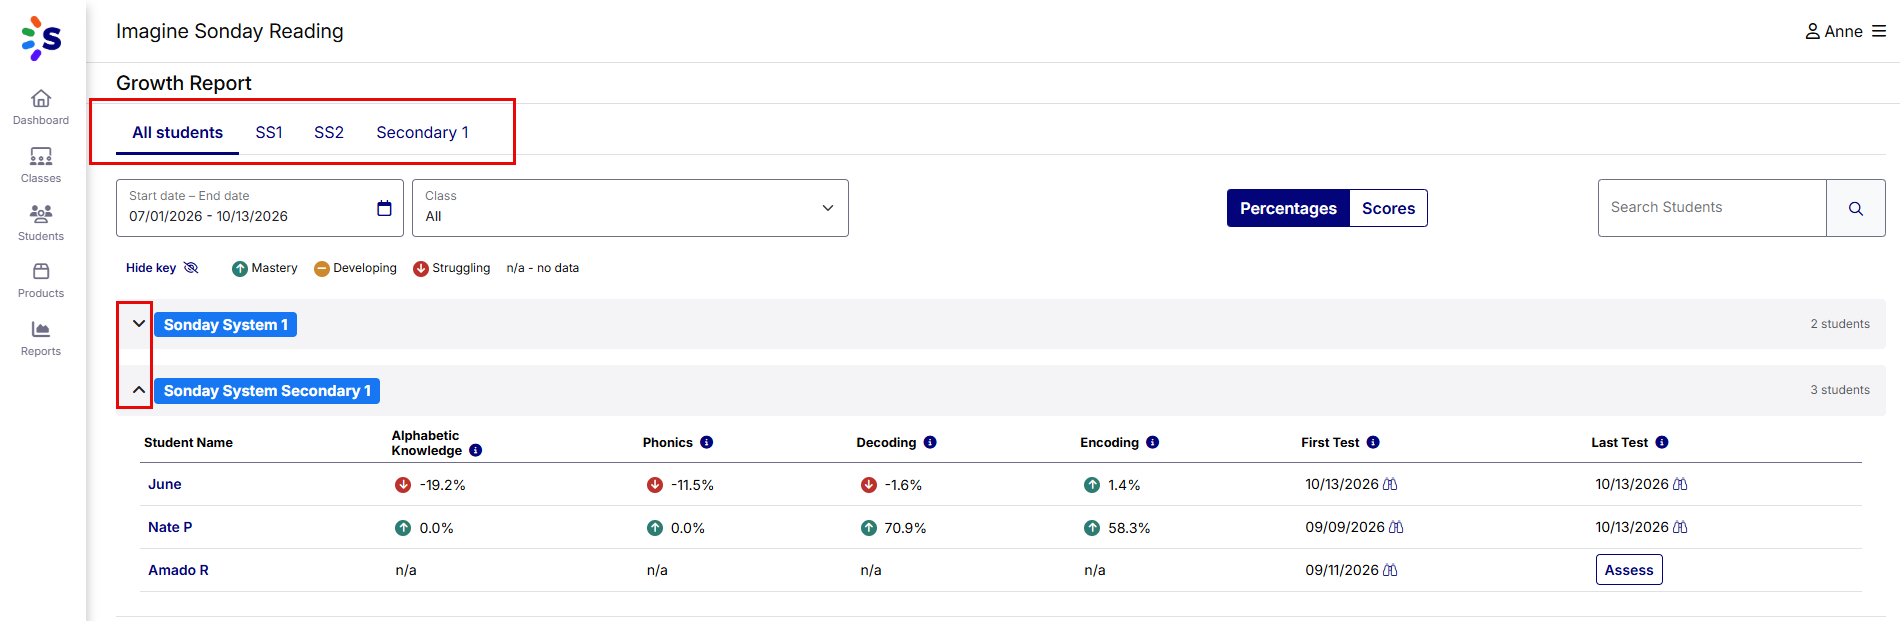
Task: Click info icon beside First Test header
Action: 1373,442
